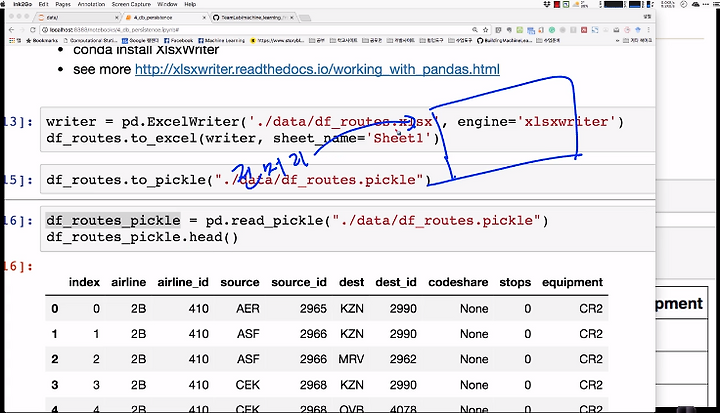Open the Edit menu
Viewport: 720px width, 413px height.
pyautogui.click(x=44, y=4)
